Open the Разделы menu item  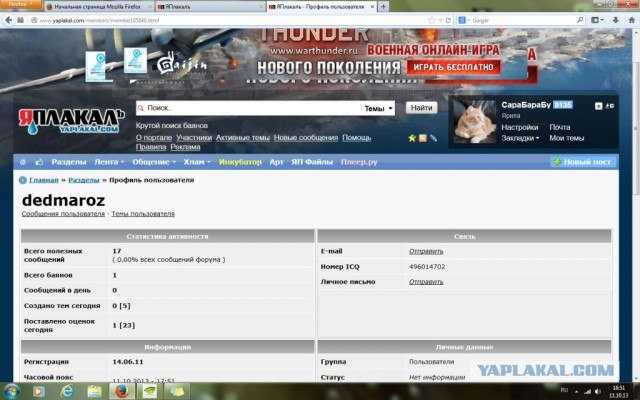69,162
